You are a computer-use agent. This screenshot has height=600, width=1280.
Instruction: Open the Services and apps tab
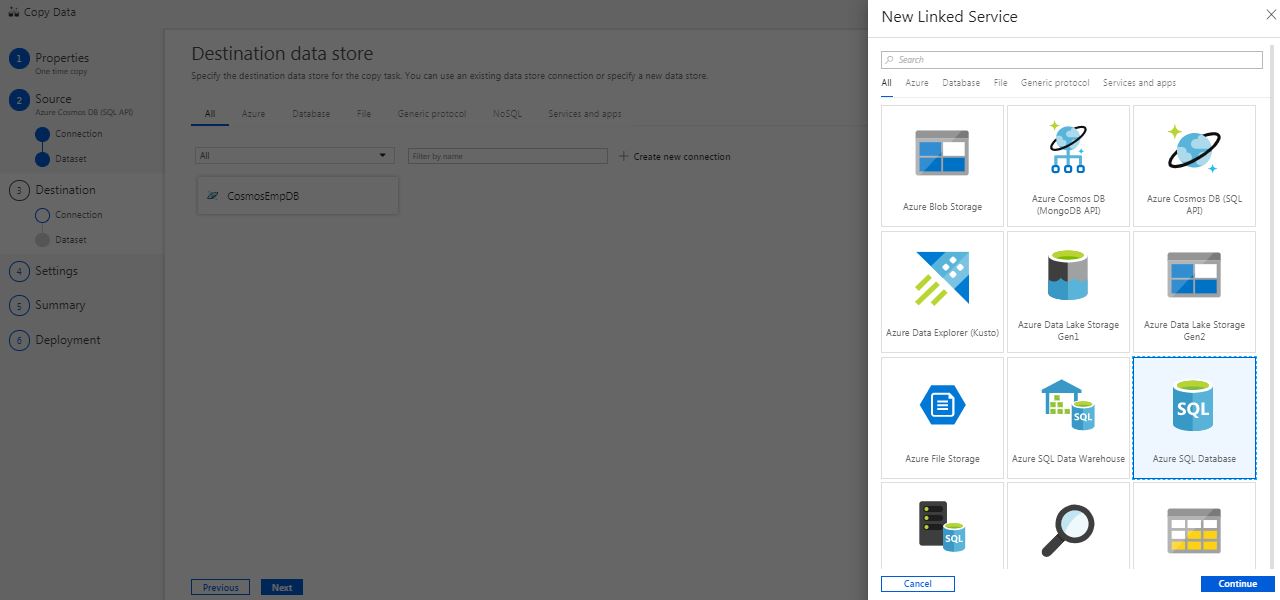coord(1139,83)
